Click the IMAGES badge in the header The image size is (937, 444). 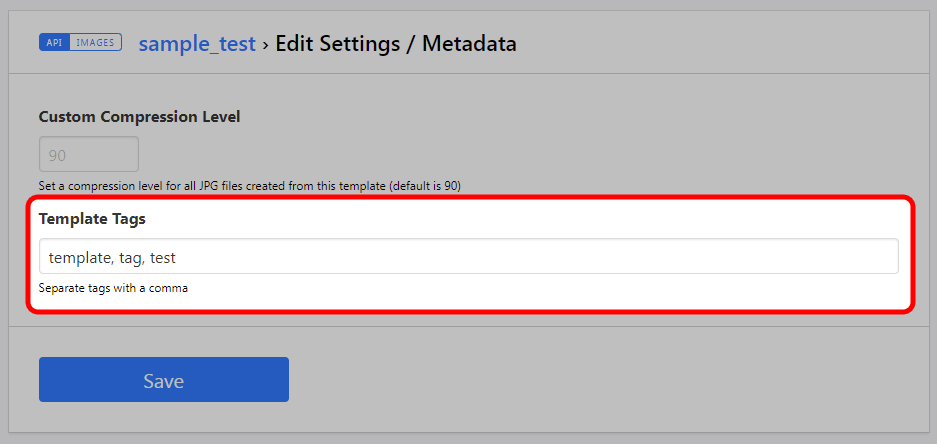(96, 43)
